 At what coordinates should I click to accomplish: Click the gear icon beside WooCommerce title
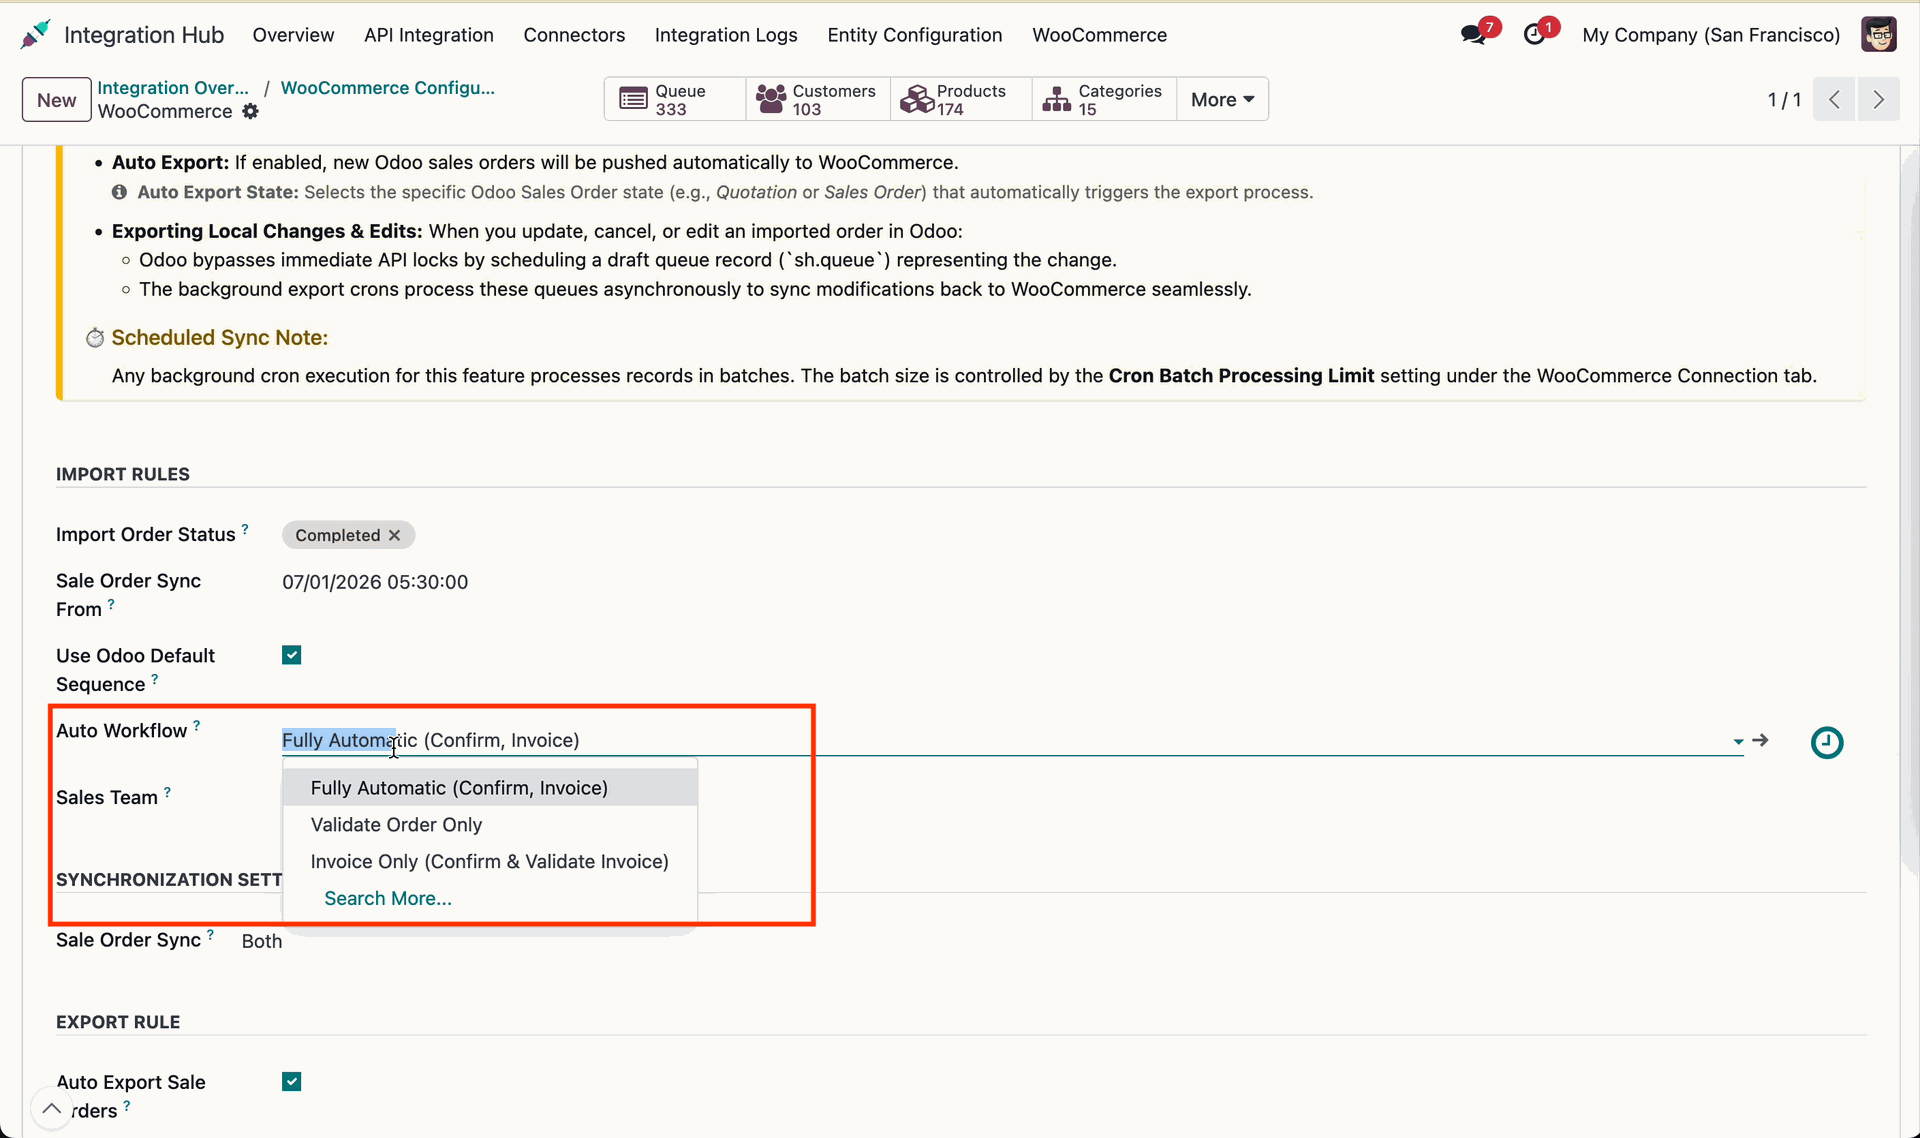pos(251,111)
